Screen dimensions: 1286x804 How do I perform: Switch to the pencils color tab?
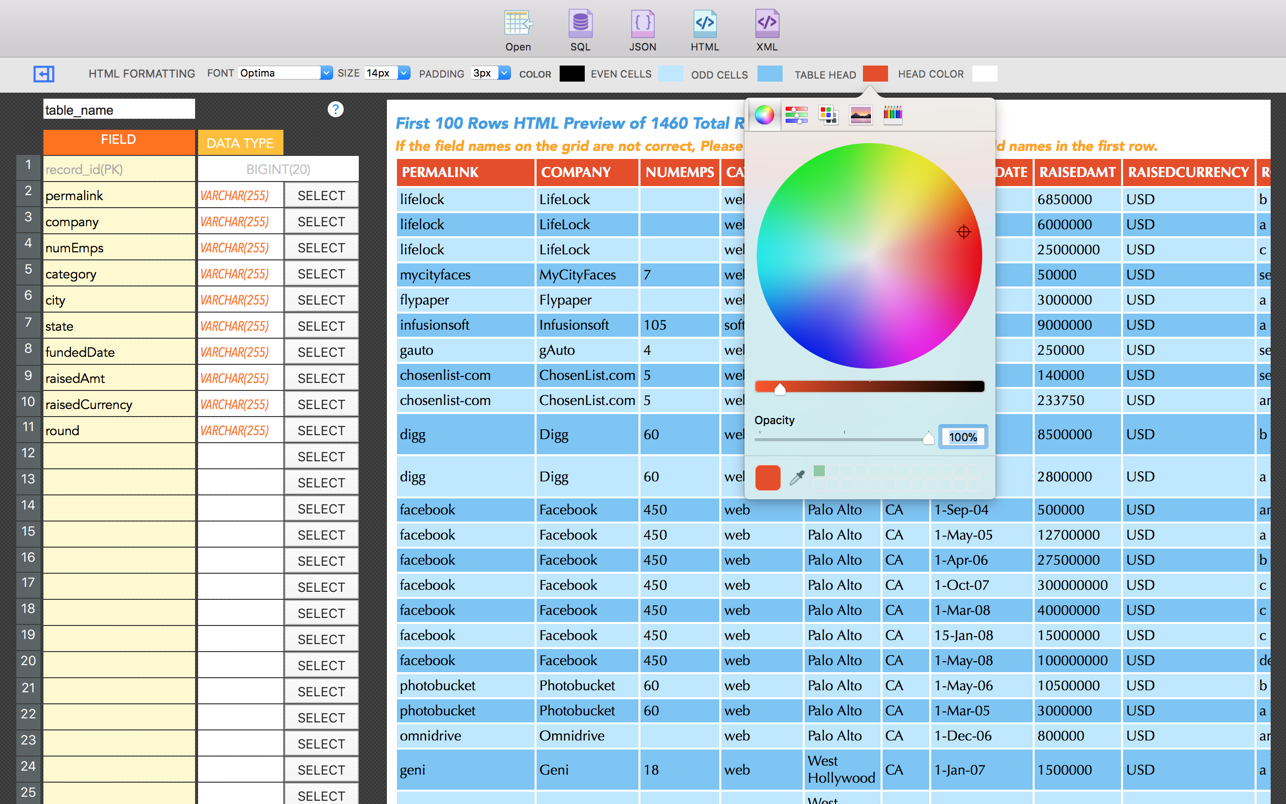[x=892, y=115]
